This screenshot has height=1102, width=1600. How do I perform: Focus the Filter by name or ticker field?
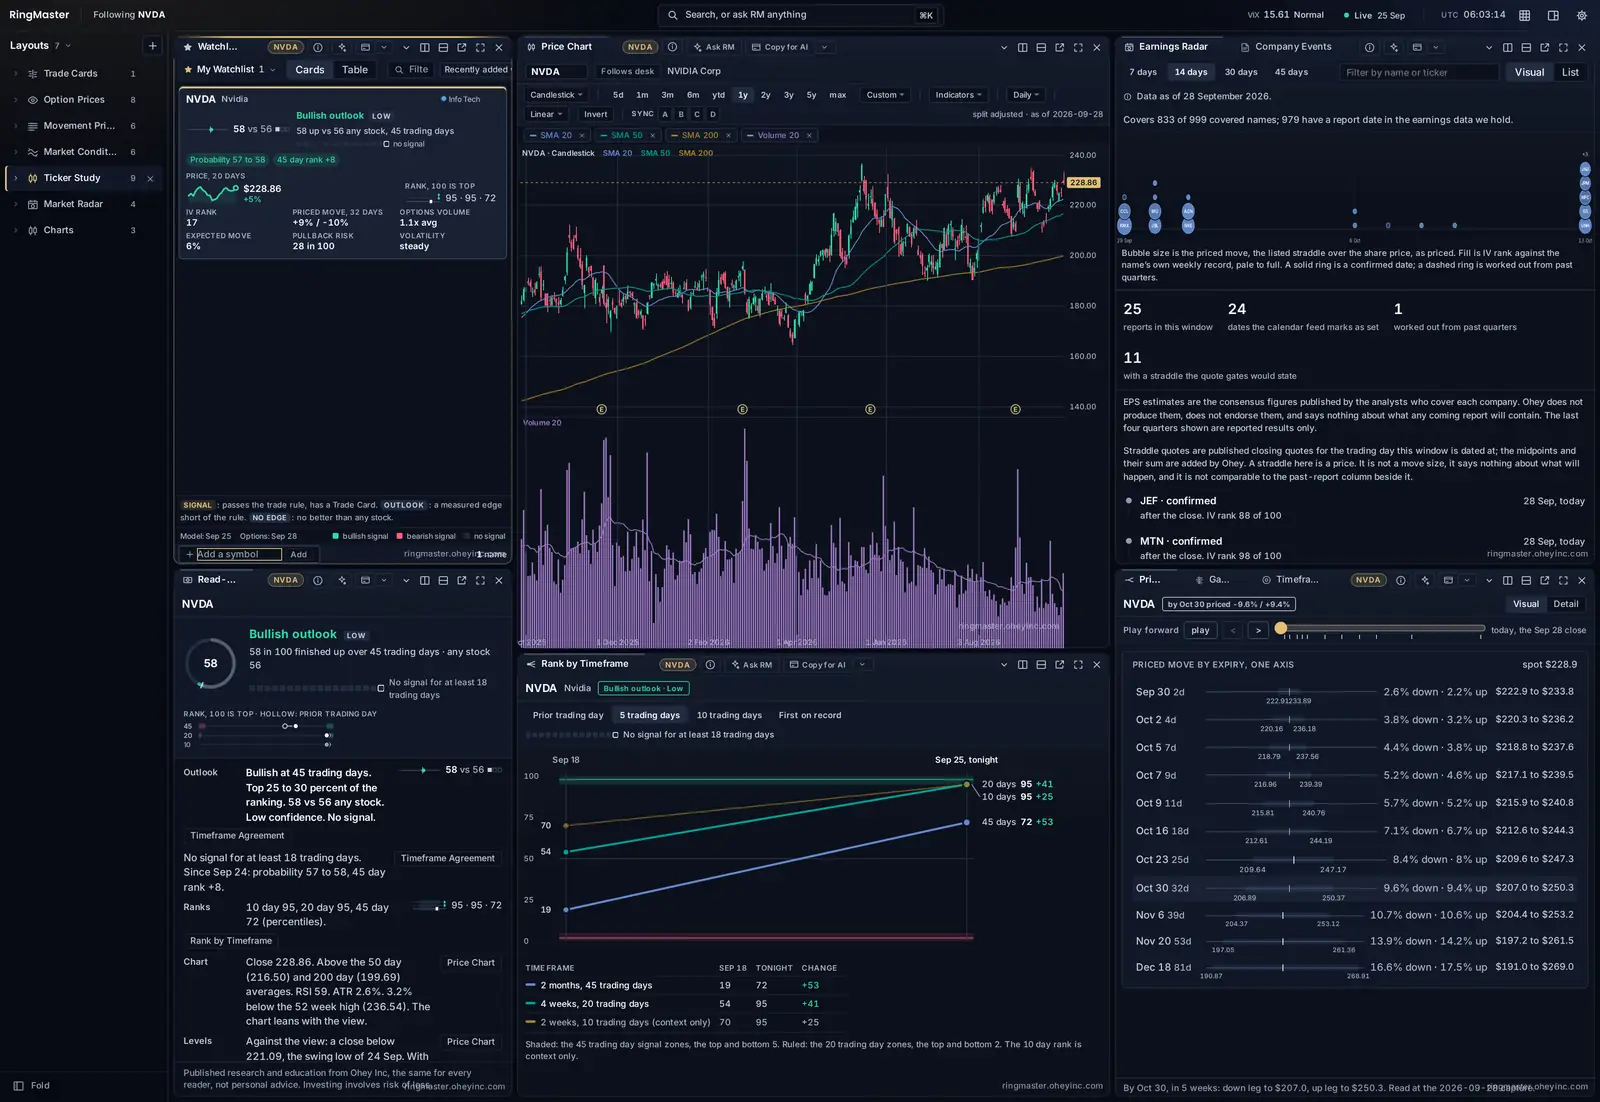(x=1419, y=72)
